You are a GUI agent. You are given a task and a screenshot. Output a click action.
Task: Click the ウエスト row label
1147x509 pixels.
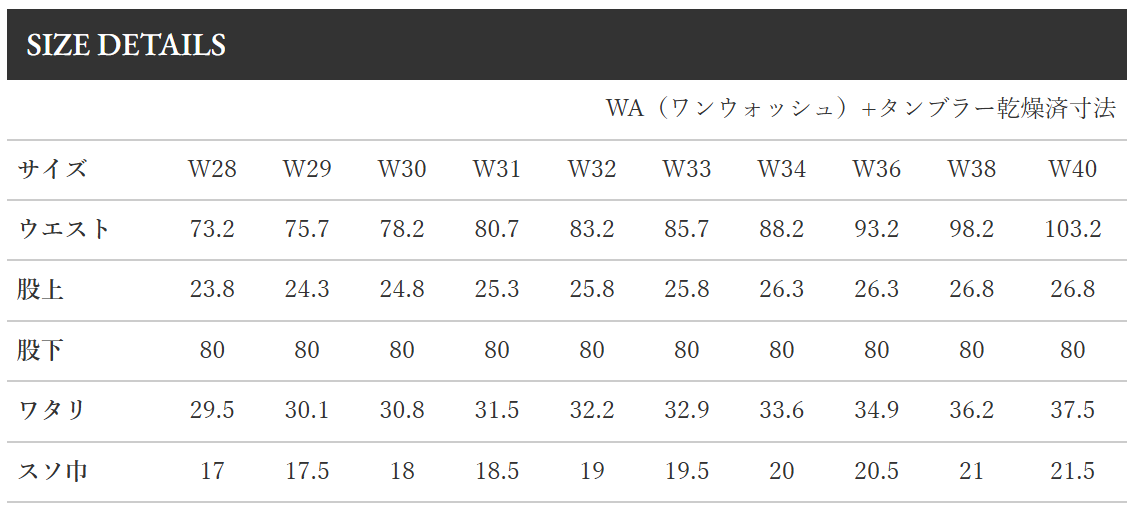tap(64, 229)
